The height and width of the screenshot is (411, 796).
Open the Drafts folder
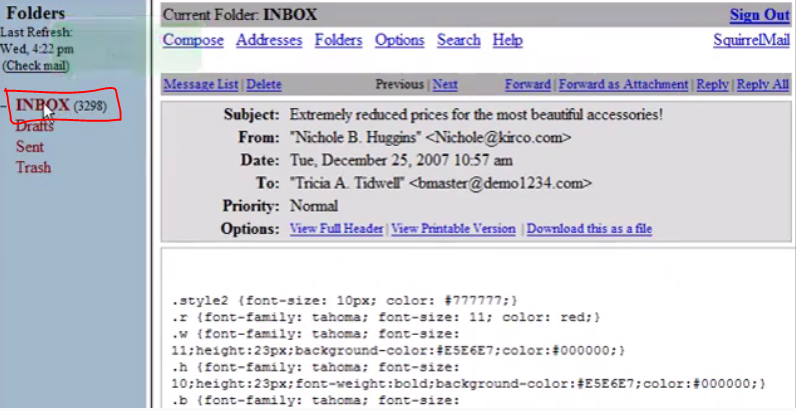(35, 126)
